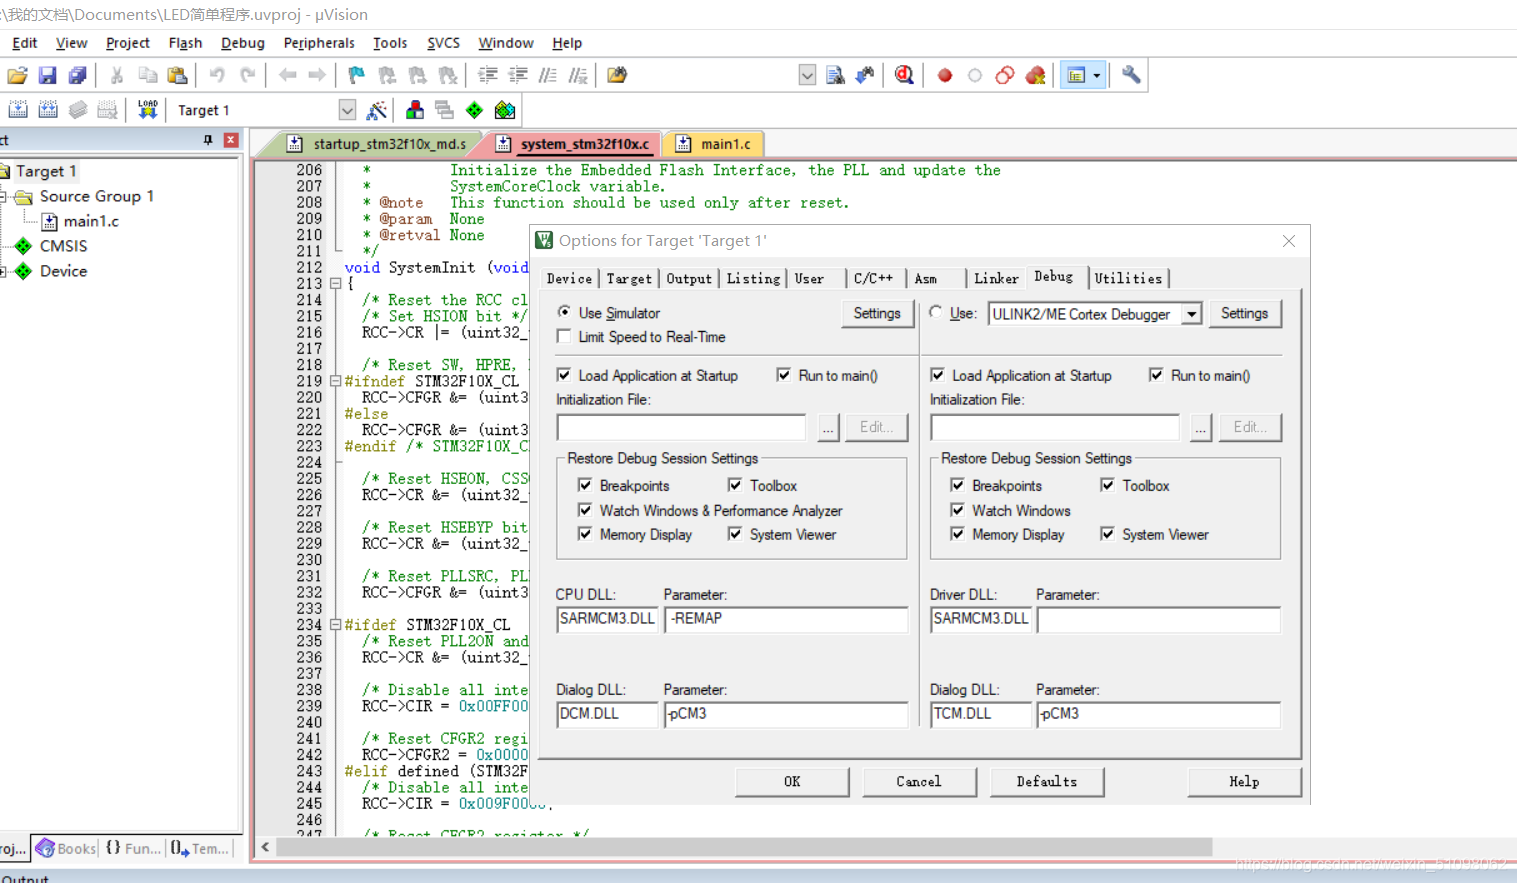Click the Defaults button
The image size is (1517, 883).
click(1046, 781)
